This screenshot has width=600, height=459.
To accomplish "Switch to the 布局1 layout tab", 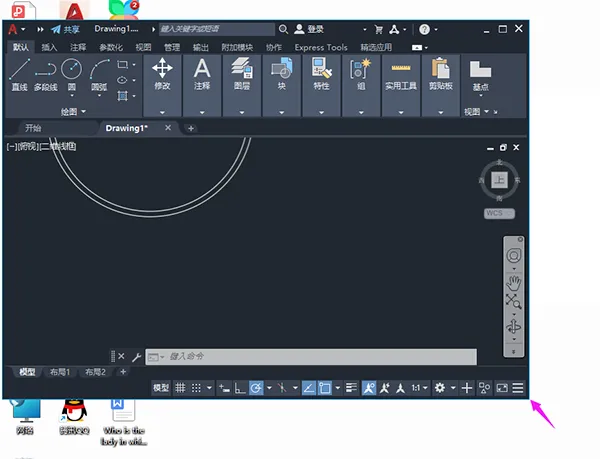I will click(60, 372).
